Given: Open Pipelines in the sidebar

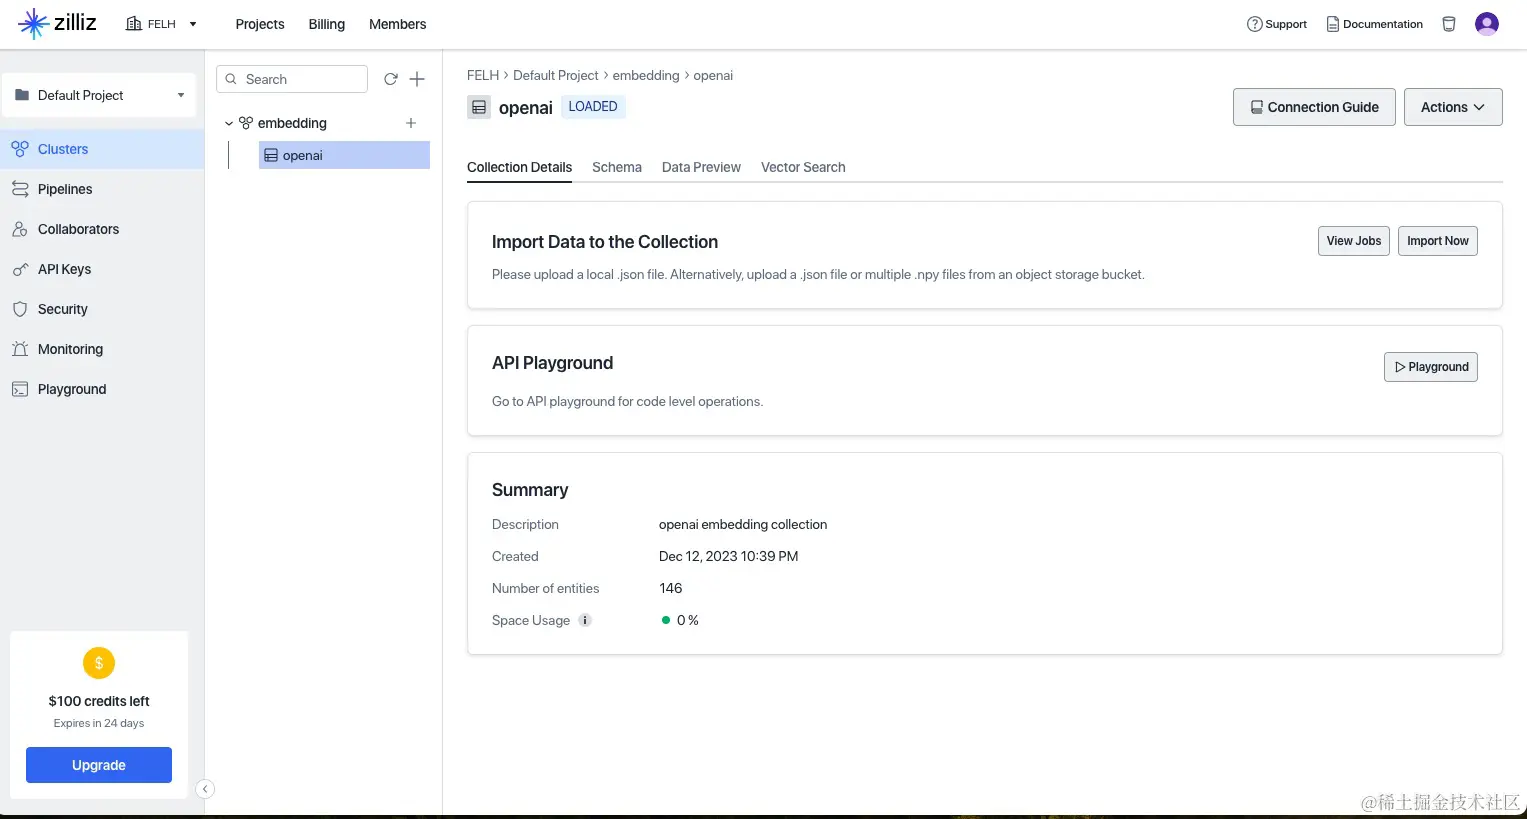Looking at the screenshot, I should [x=65, y=189].
